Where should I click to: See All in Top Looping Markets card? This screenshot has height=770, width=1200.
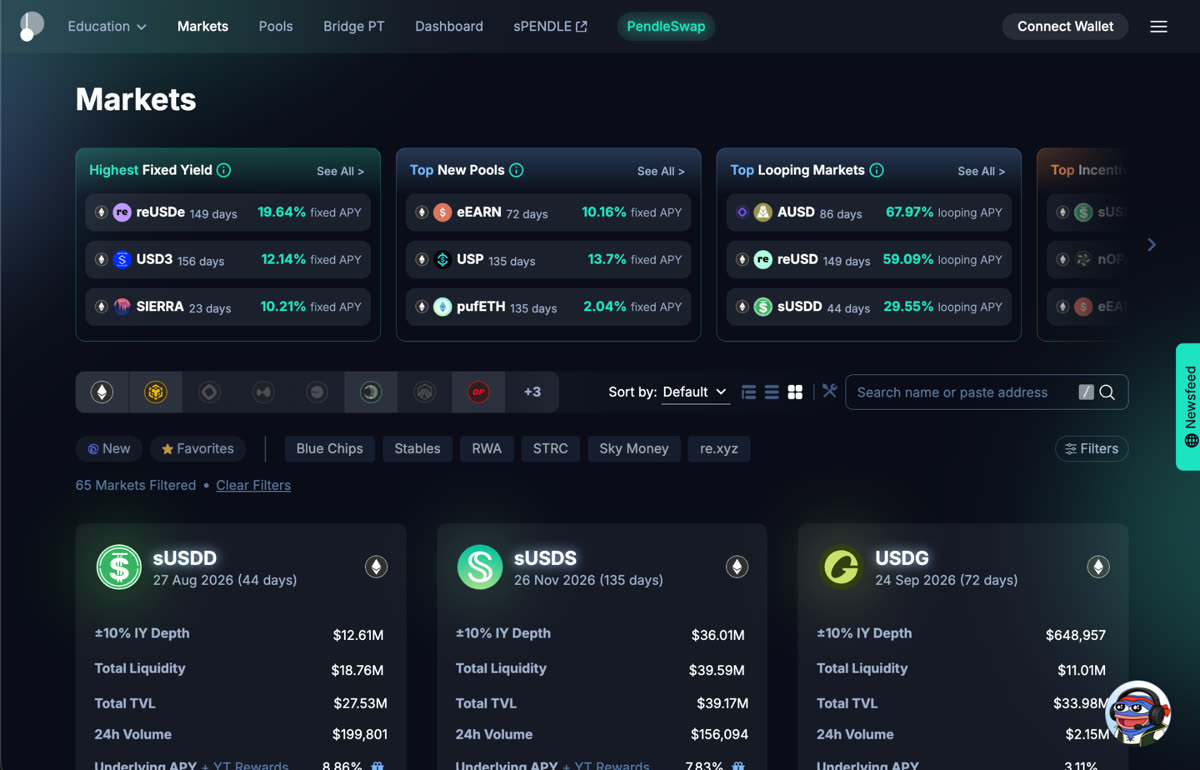click(x=981, y=171)
